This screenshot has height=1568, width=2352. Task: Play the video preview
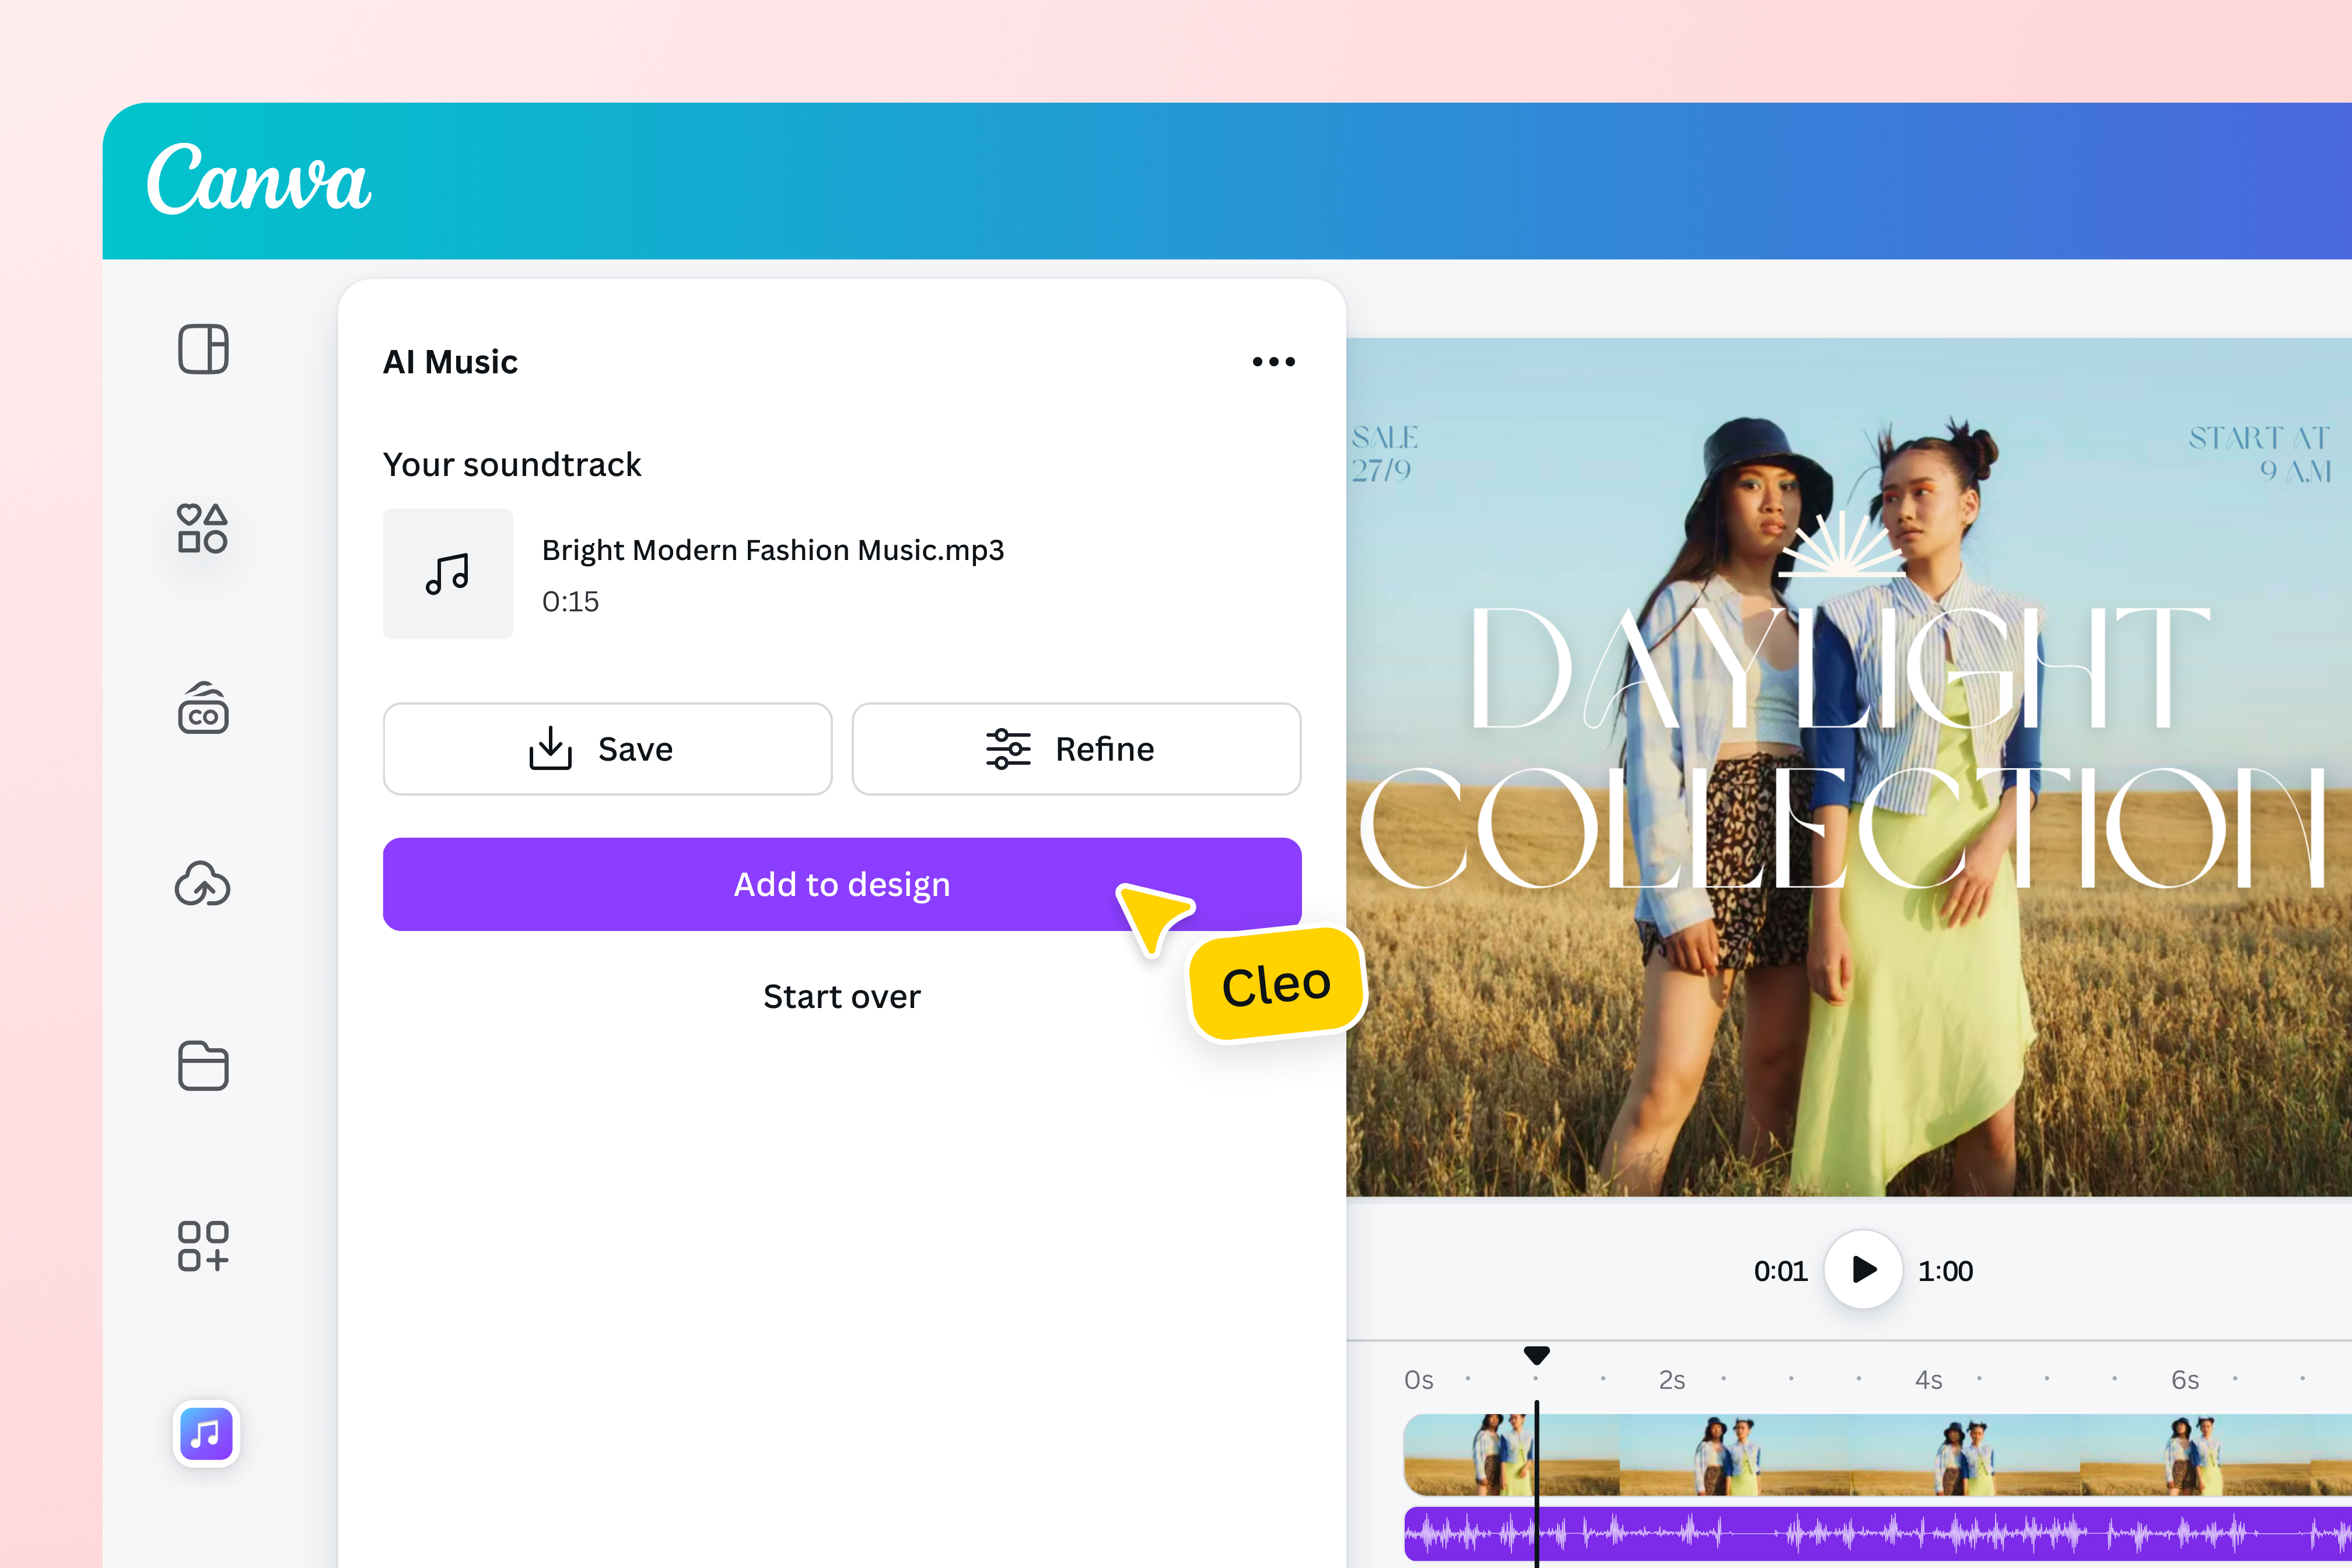[x=1863, y=1270]
